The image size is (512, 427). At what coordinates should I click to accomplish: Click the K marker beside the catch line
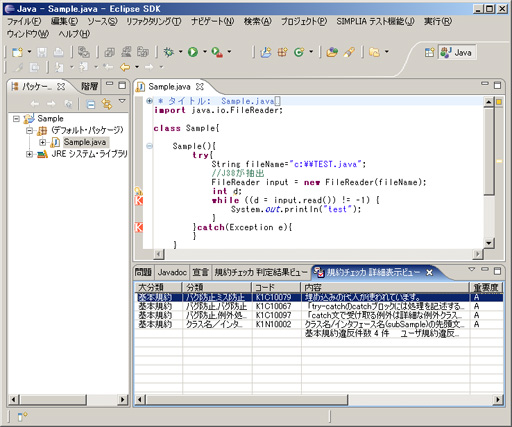click(138, 228)
